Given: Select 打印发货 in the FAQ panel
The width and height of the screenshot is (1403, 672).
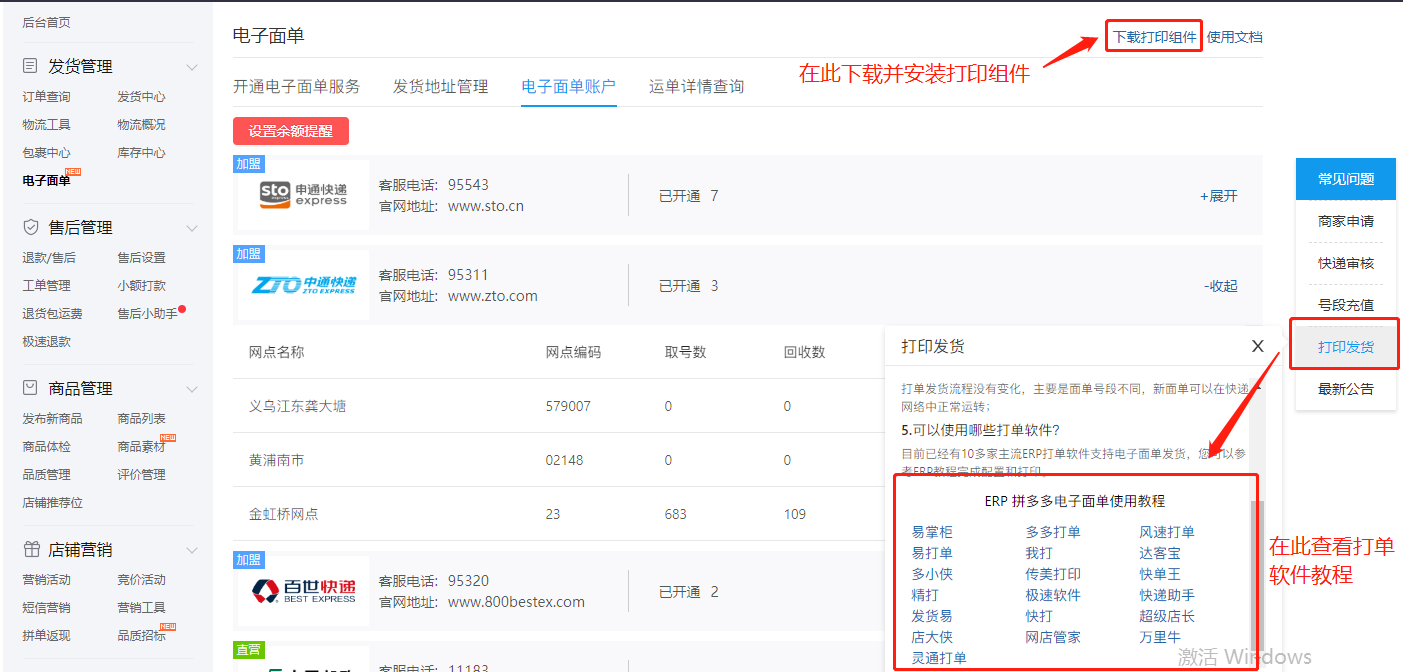Looking at the screenshot, I should tap(1345, 347).
